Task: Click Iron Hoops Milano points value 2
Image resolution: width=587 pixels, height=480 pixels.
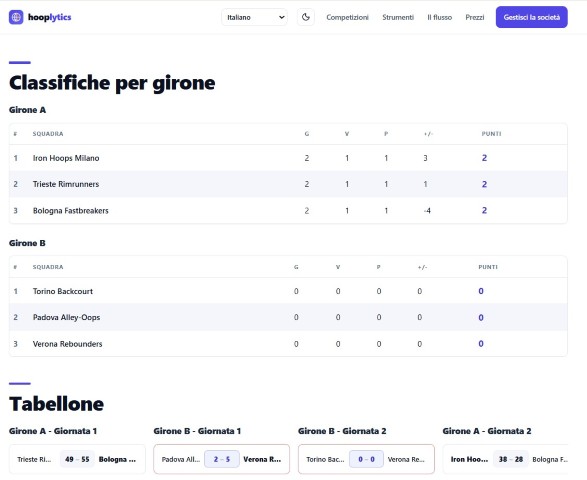Action: tap(484, 158)
